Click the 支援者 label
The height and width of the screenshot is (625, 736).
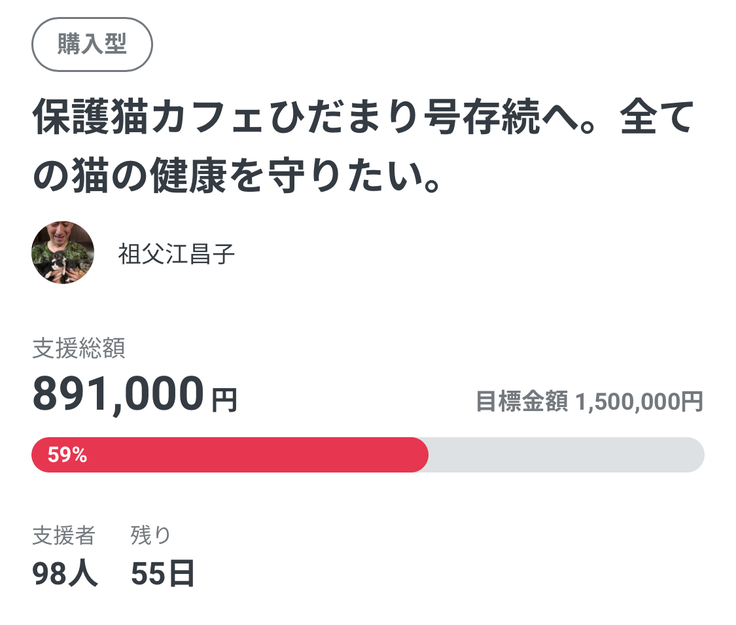tap(64, 534)
